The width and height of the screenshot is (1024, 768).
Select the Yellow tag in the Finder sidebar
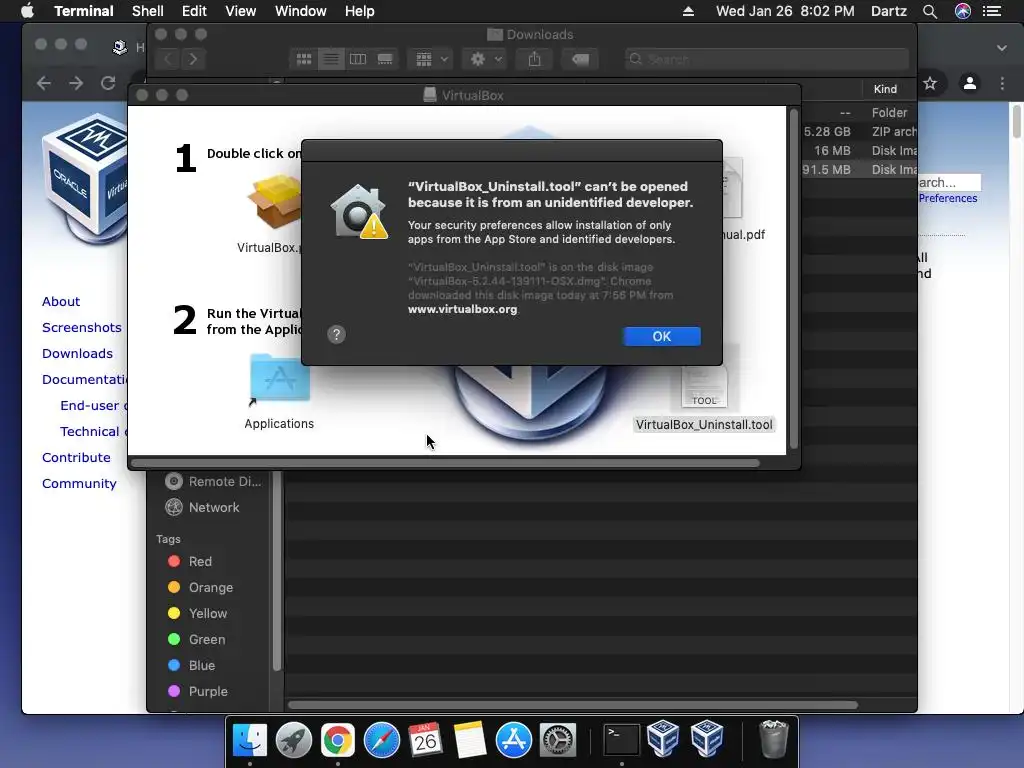pos(197,613)
